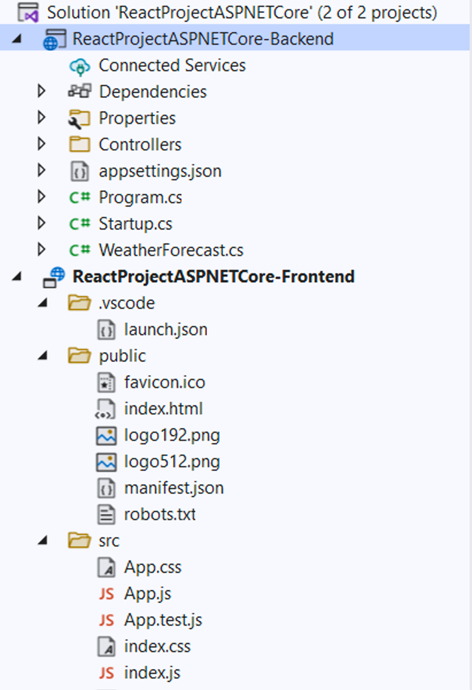Screen dimensions: 472x690
Task: Collapse the public folder
Action: (43, 356)
